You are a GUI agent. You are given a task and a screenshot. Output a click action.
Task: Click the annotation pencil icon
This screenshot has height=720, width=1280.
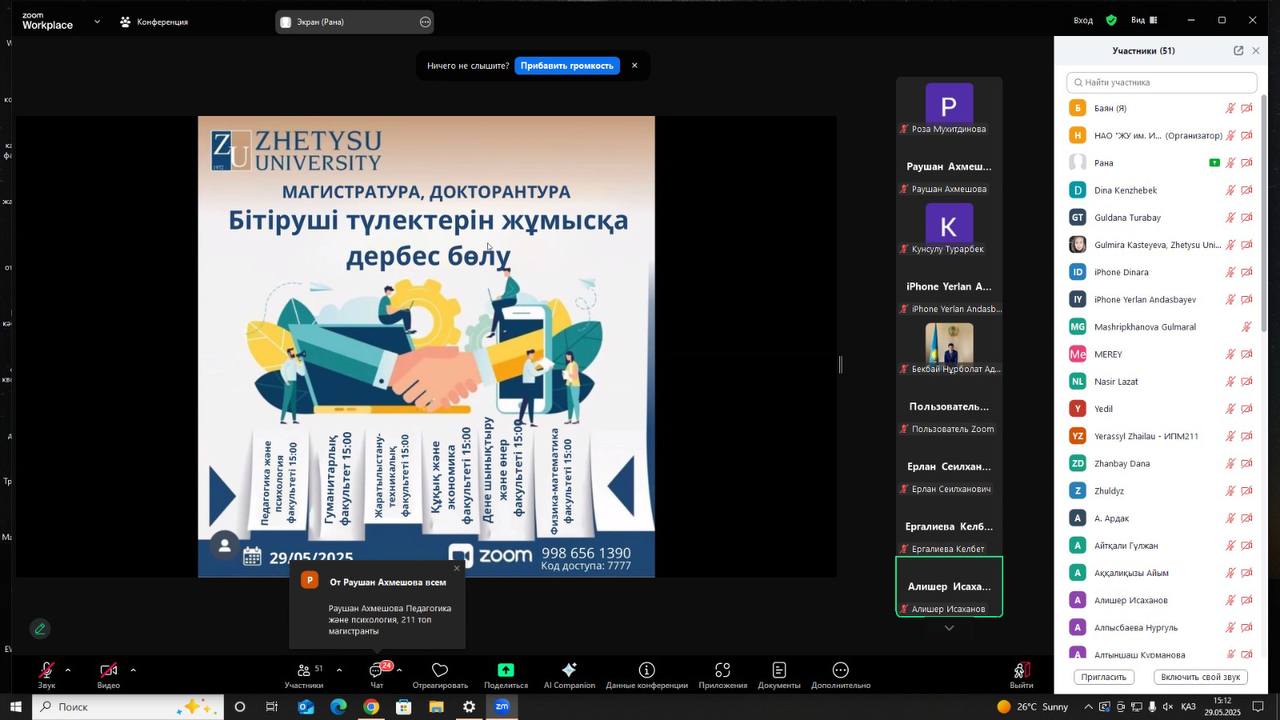click(x=40, y=629)
